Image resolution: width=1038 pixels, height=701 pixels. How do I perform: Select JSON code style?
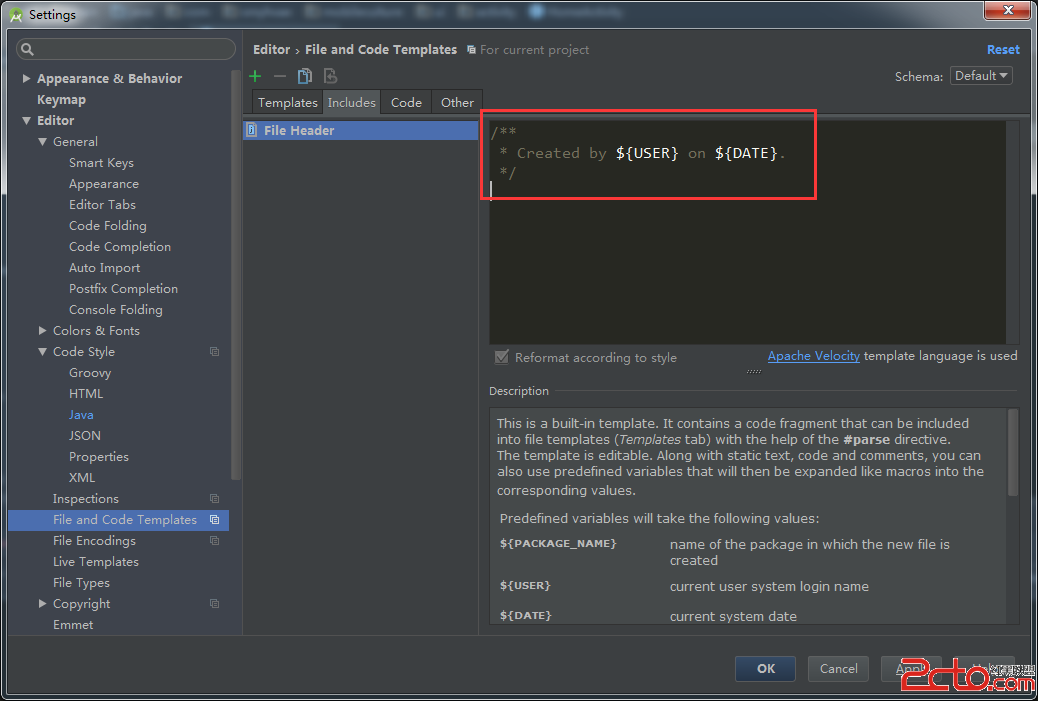[x=85, y=436]
